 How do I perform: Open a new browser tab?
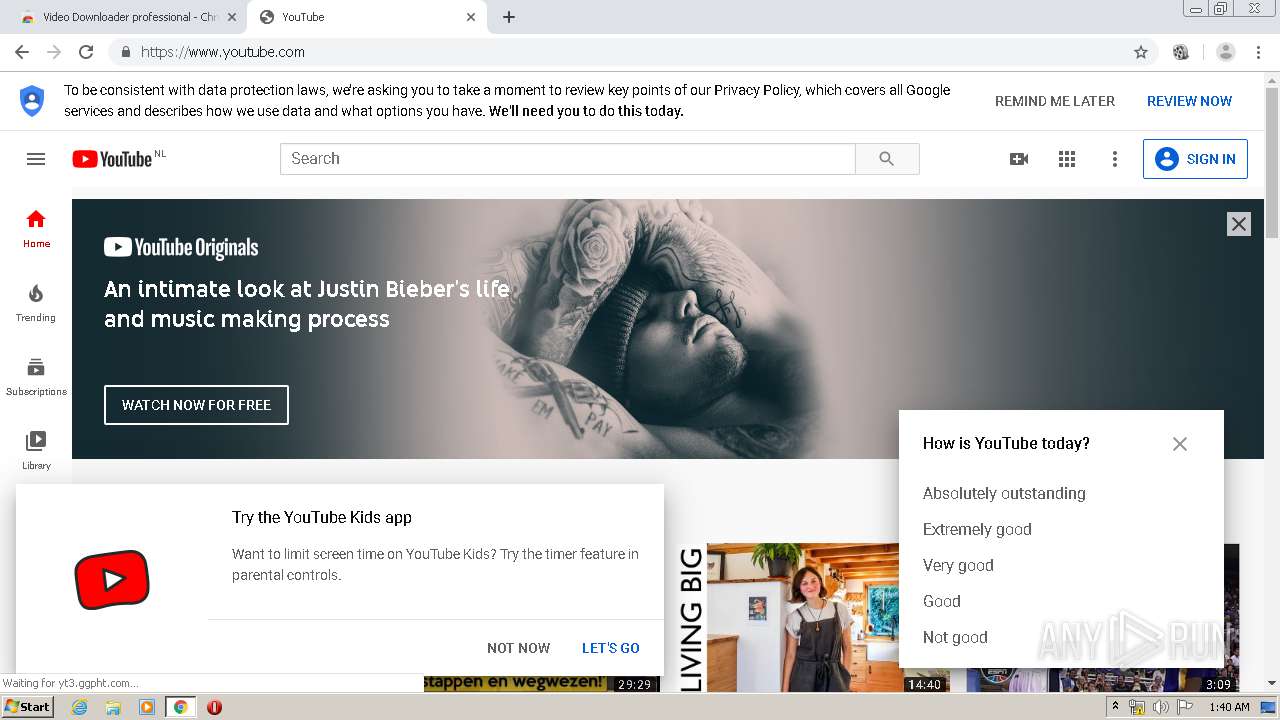(509, 17)
